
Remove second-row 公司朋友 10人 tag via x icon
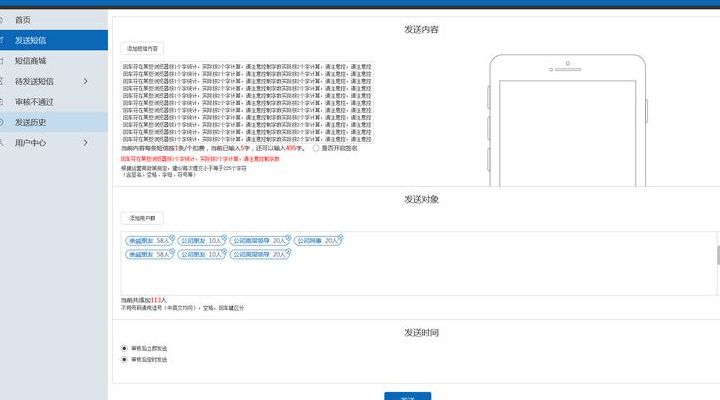pos(224,251)
